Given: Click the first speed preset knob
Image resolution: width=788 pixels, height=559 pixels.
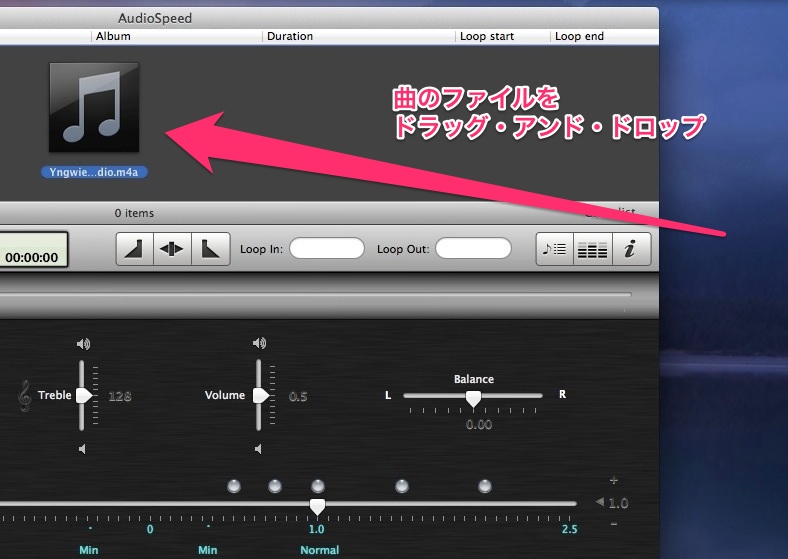Looking at the screenshot, I should click(x=234, y=486).
